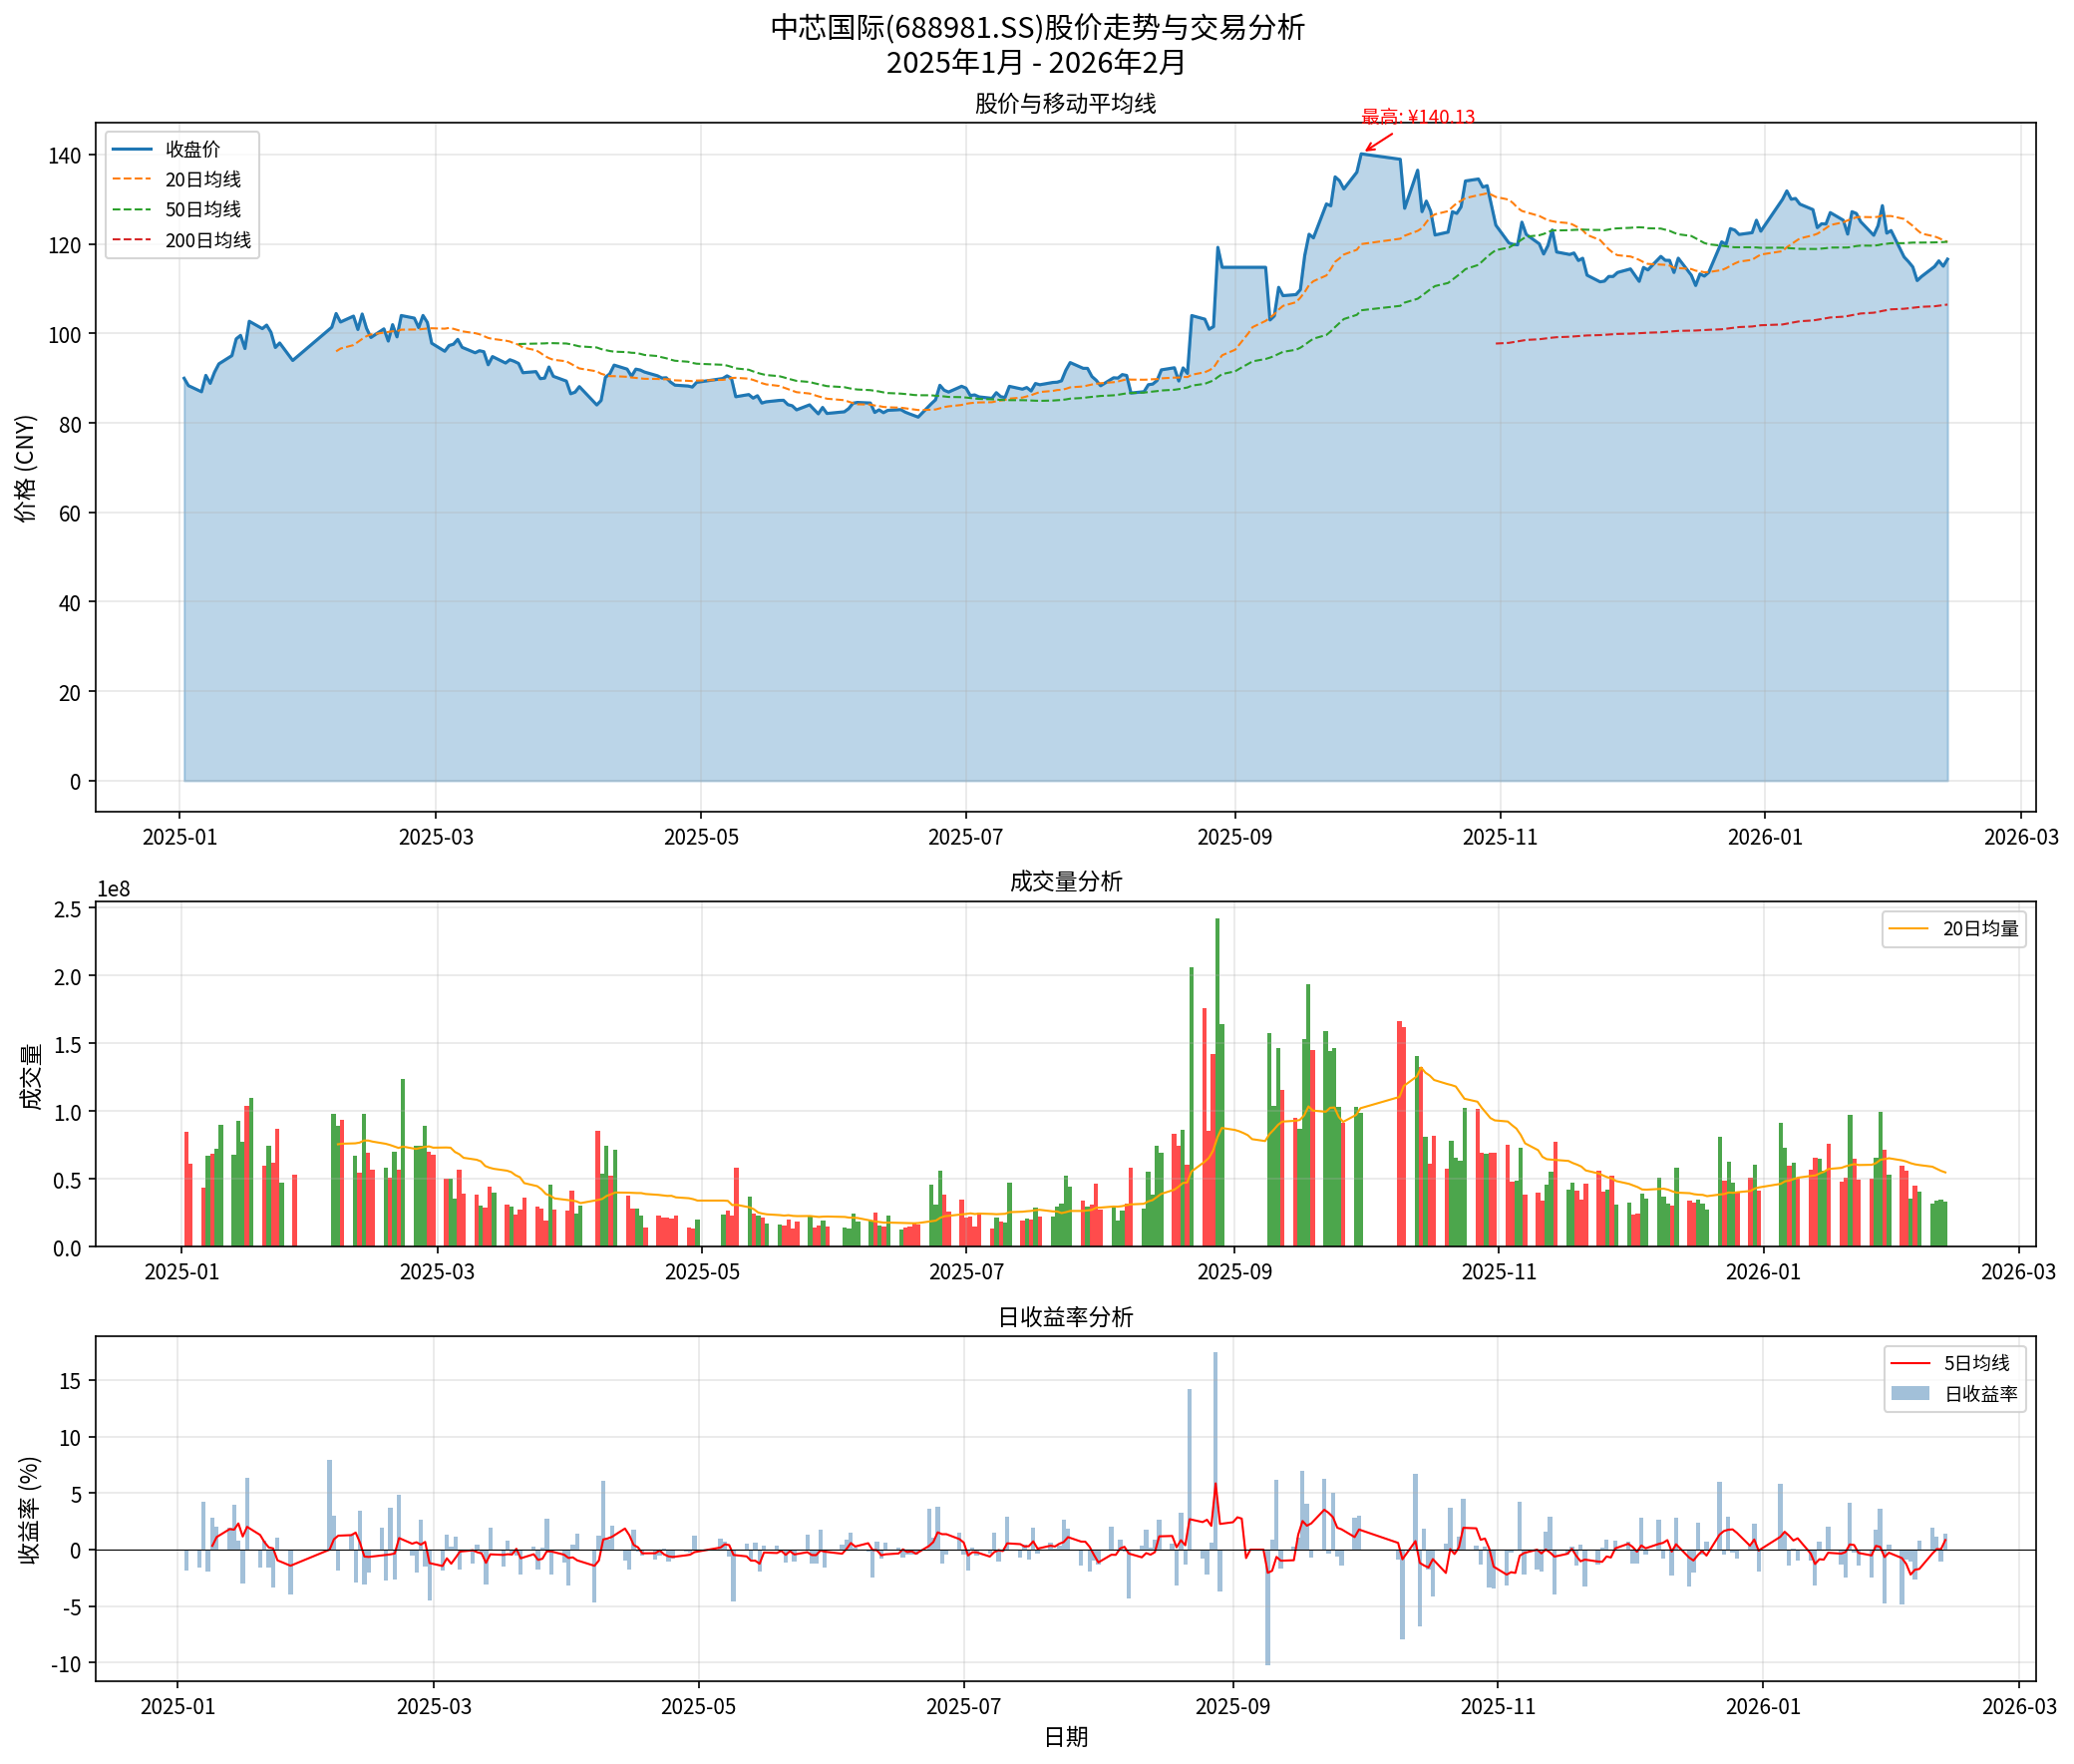Click the 20日均线 legend entry
2074x1764 pixels.
click(x=202, y=180)
